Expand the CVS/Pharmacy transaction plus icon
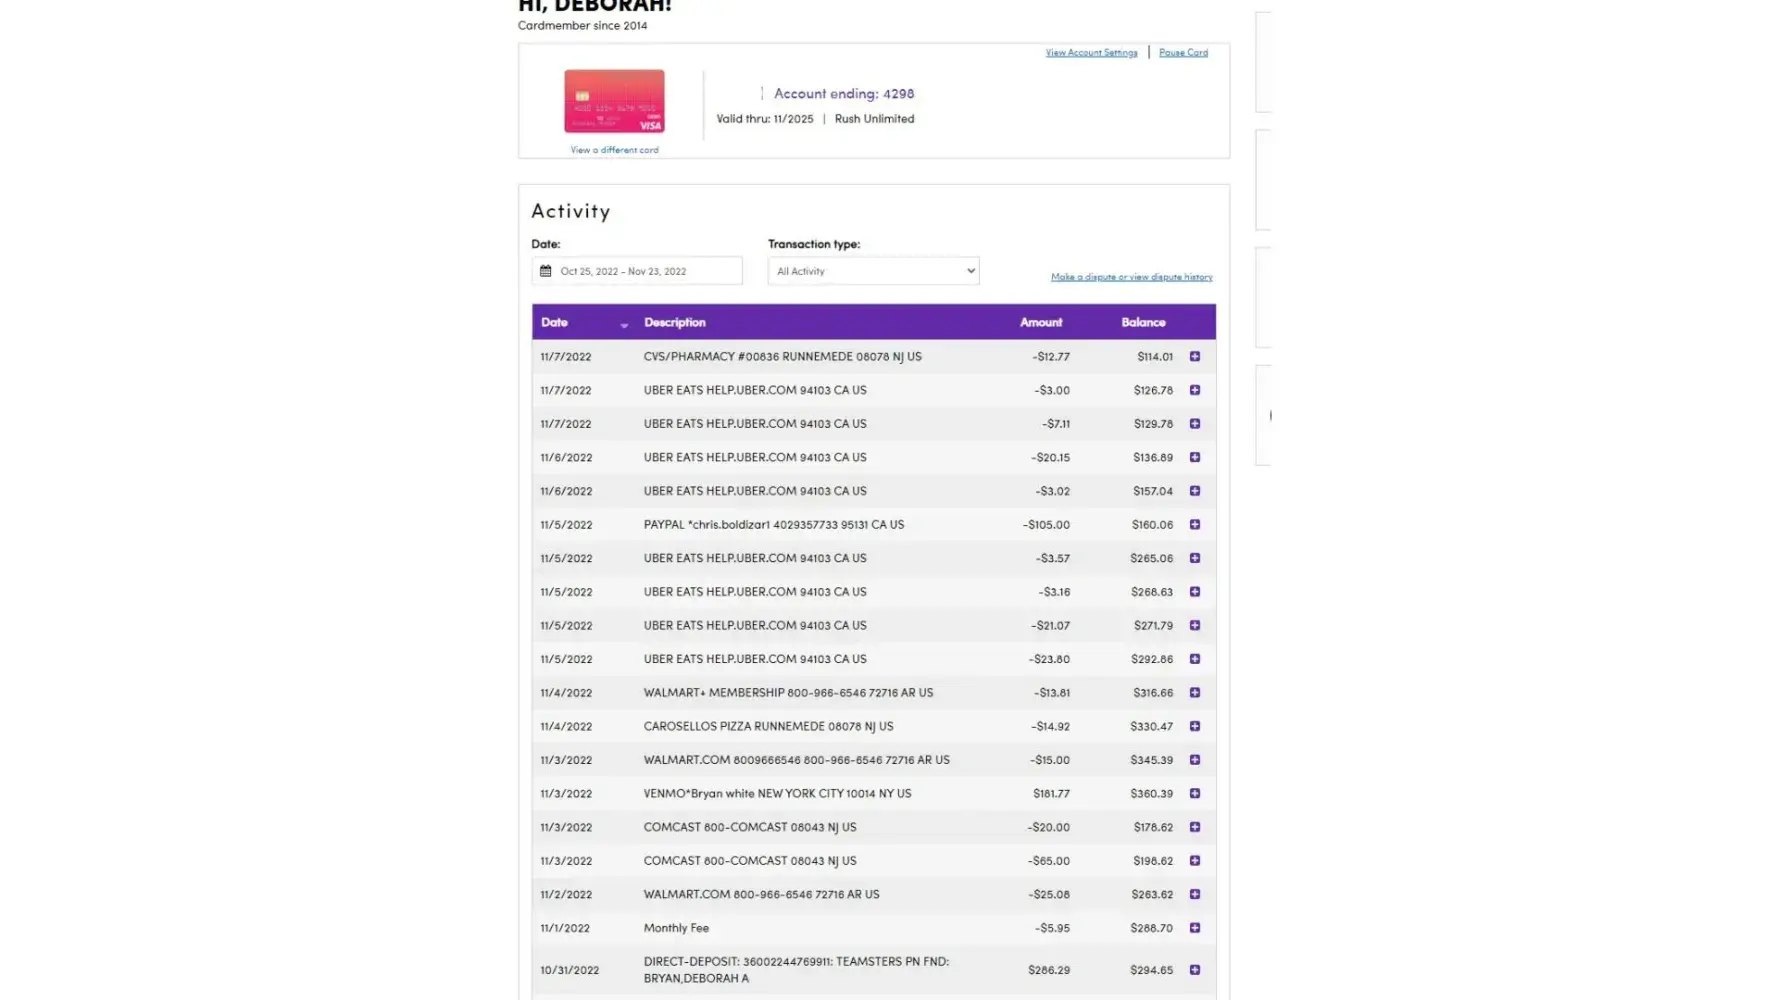Screen dimensions: 1778x1000 point(1194,357)
